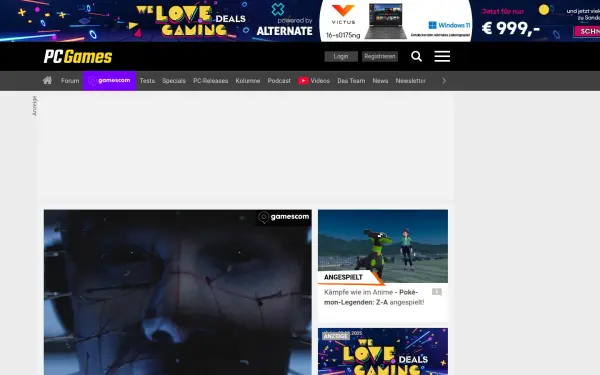Open the Newsletter menu item
This screenshot has width=600, height=375.
point(411,81)
